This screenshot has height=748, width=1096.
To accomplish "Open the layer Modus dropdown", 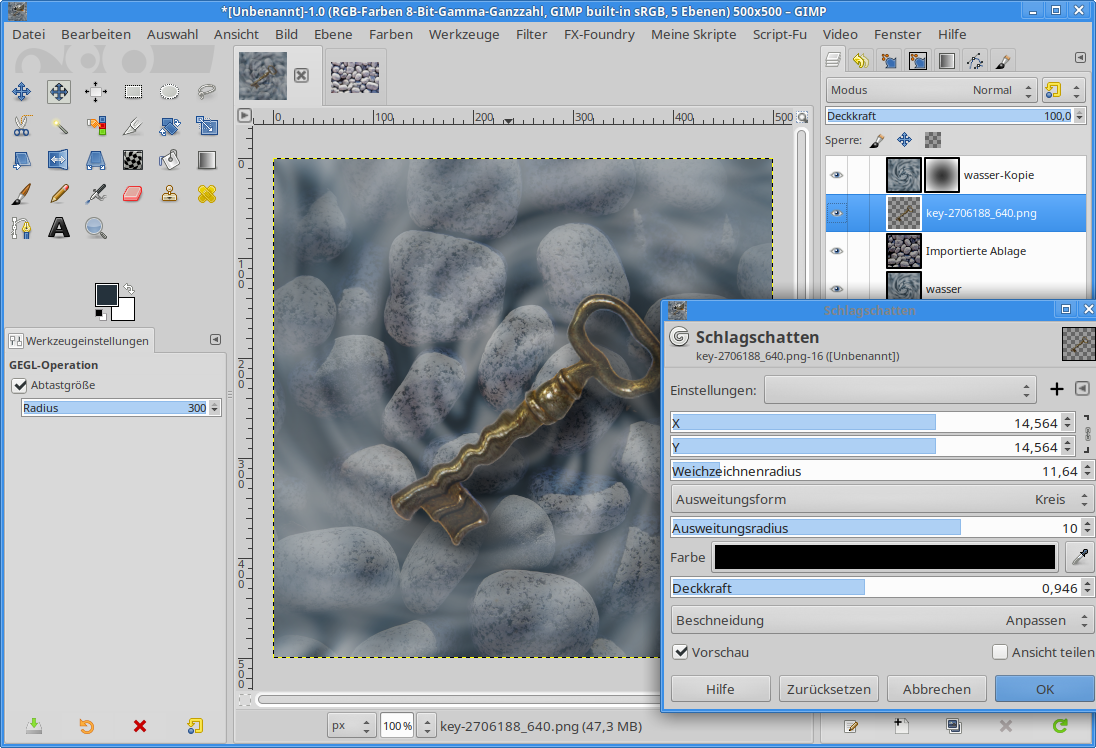I will click(930, 90).
